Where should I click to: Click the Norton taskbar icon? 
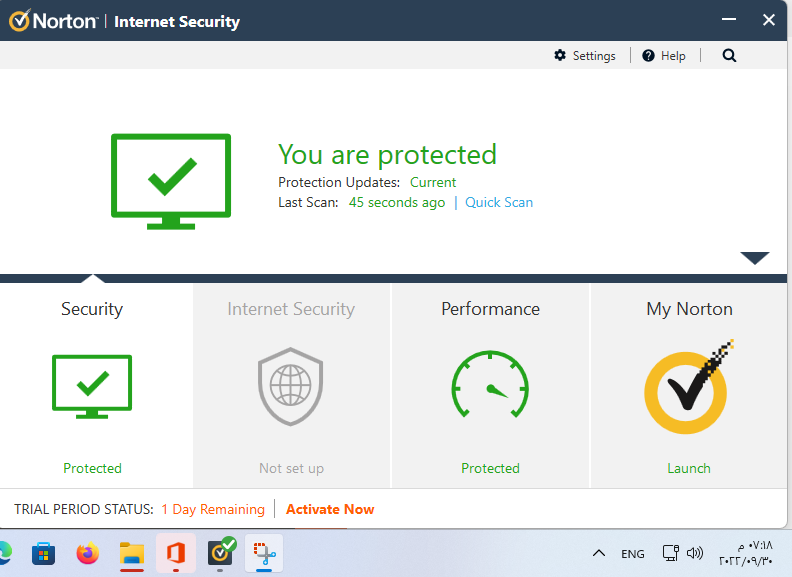click(x=220, y=552)
